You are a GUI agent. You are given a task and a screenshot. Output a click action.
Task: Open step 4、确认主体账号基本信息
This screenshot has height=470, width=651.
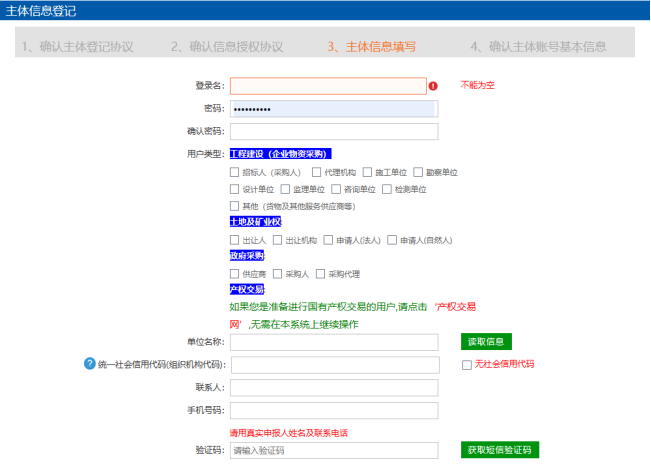[538, 46]
